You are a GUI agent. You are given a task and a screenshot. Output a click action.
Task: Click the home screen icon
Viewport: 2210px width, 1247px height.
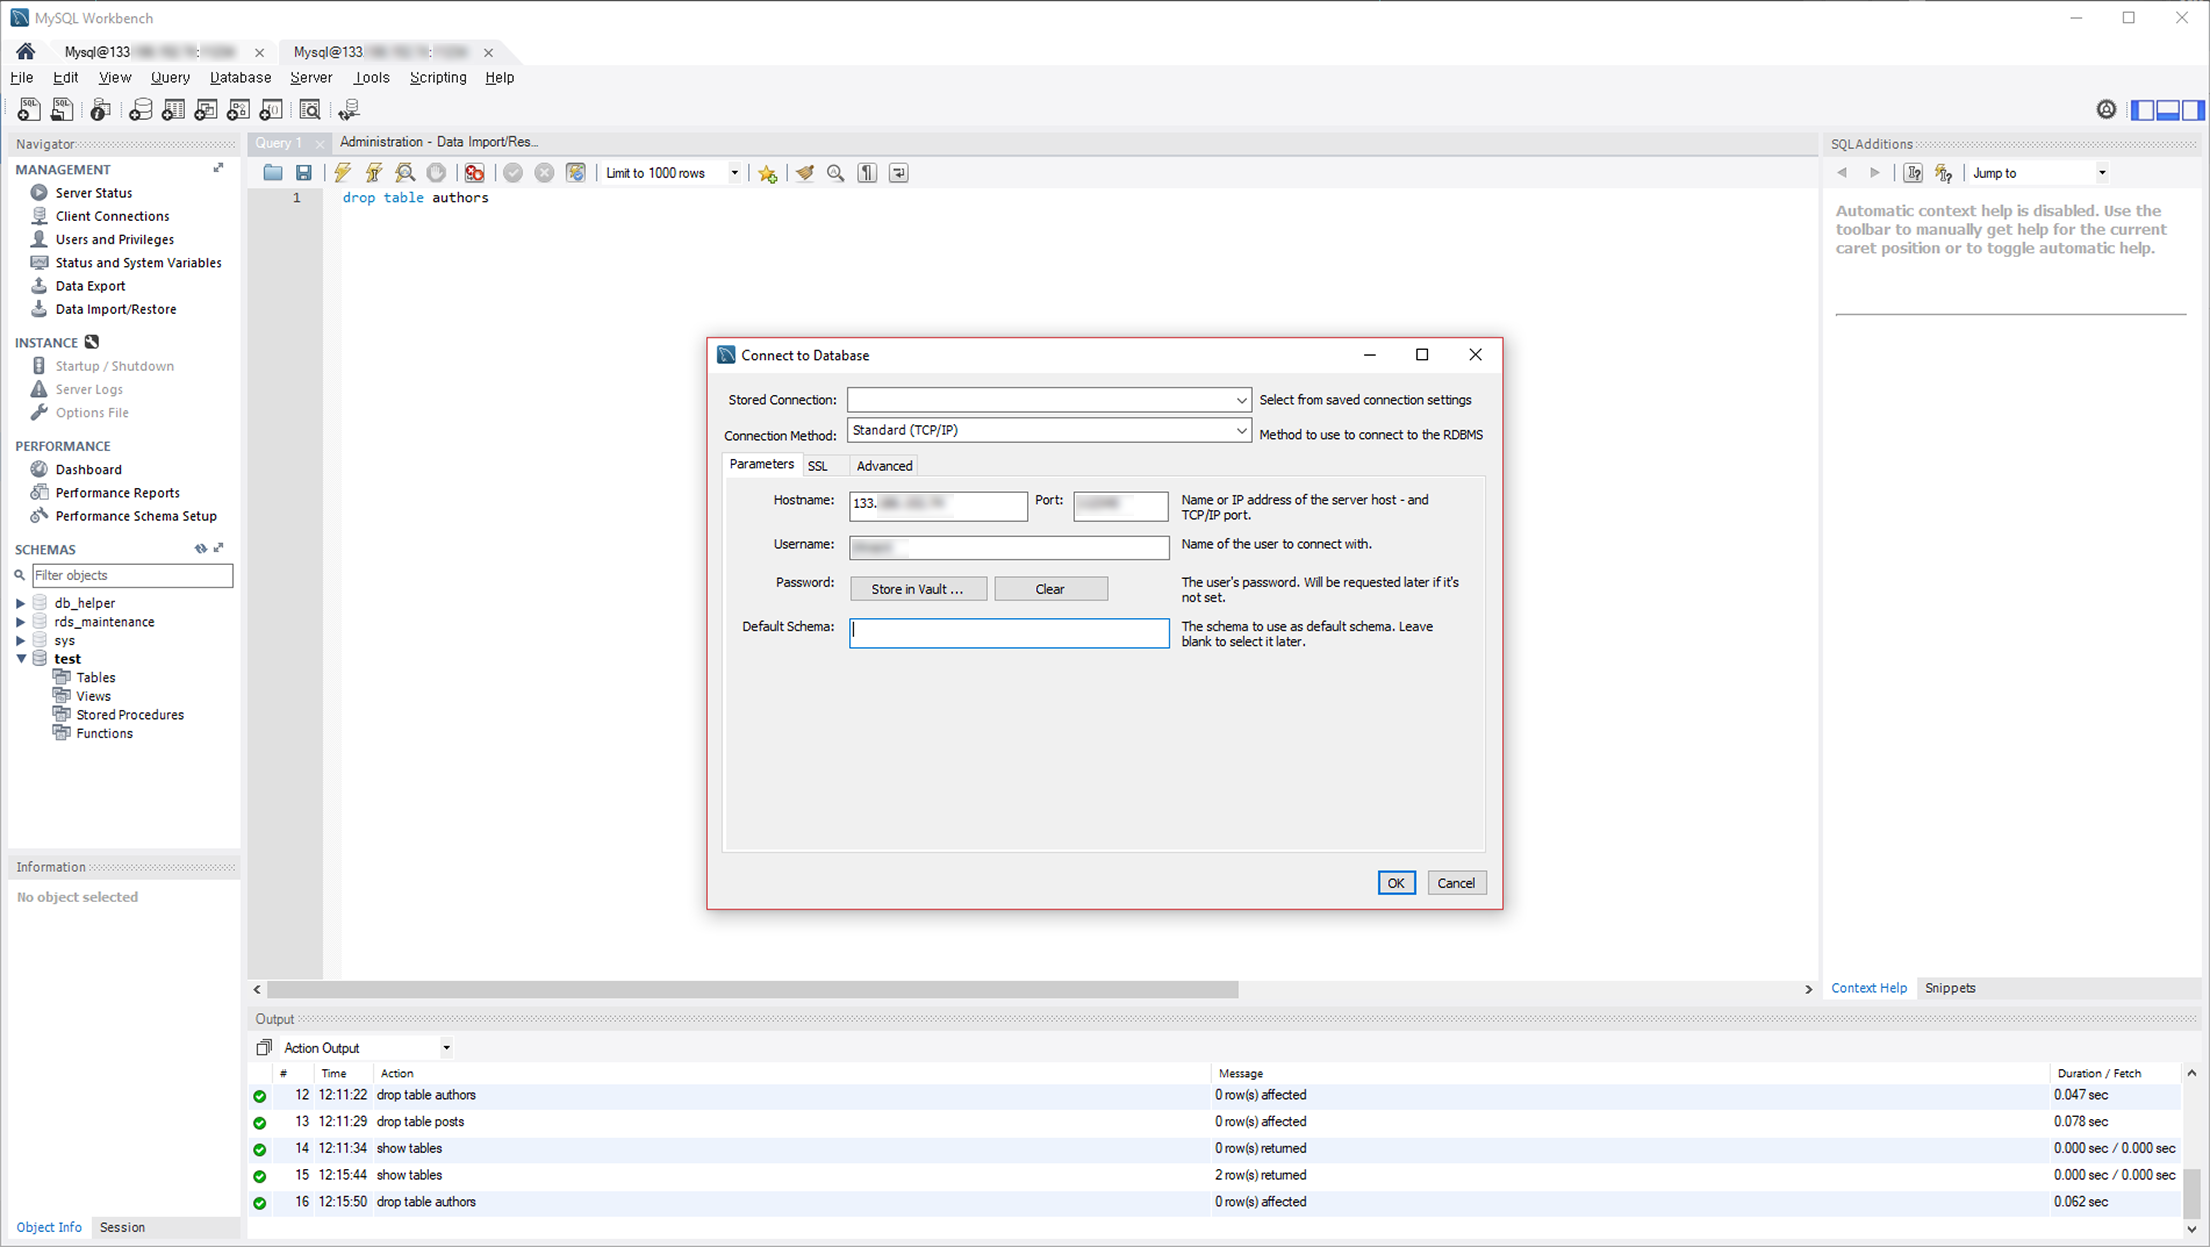26,51
